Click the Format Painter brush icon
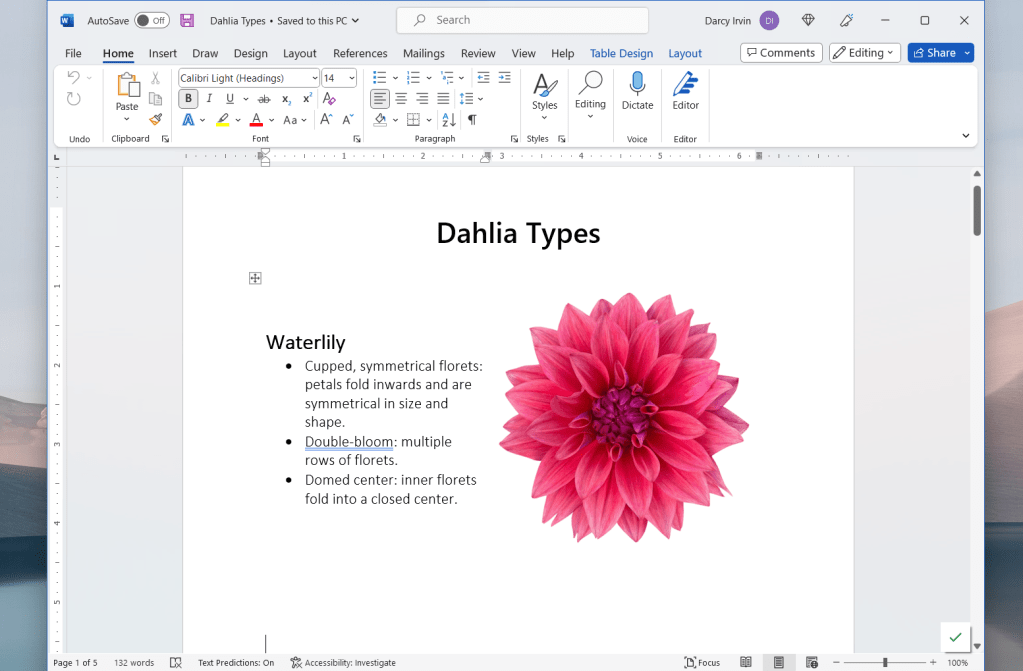The image size is (1023, 671). pos(155,119)
